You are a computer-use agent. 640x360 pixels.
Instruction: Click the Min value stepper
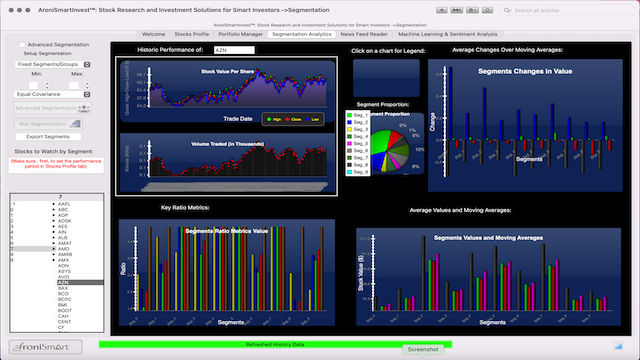point(47,85)
